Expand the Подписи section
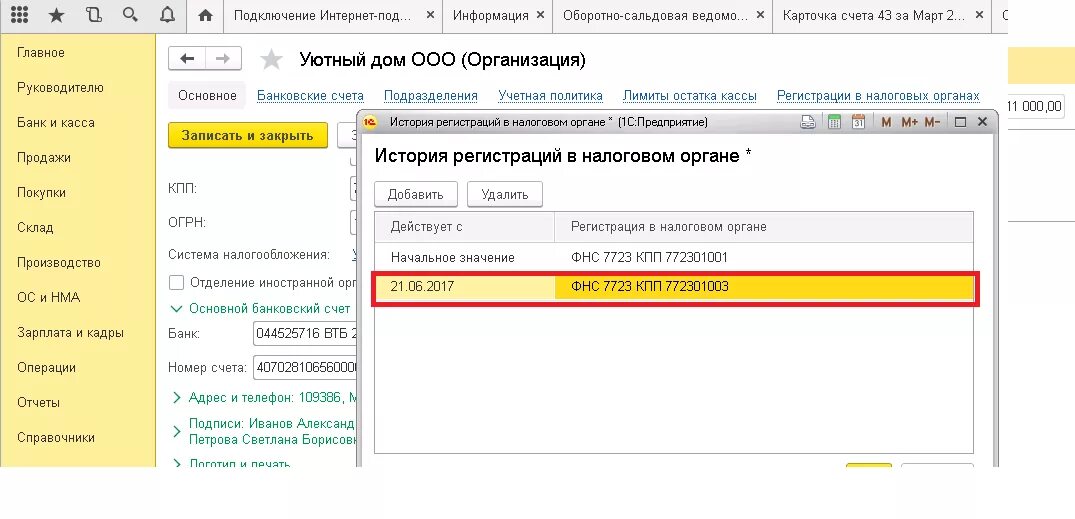Image resolution: width=1075 pixels, height=519 pixels. click(x=177, y=431)
